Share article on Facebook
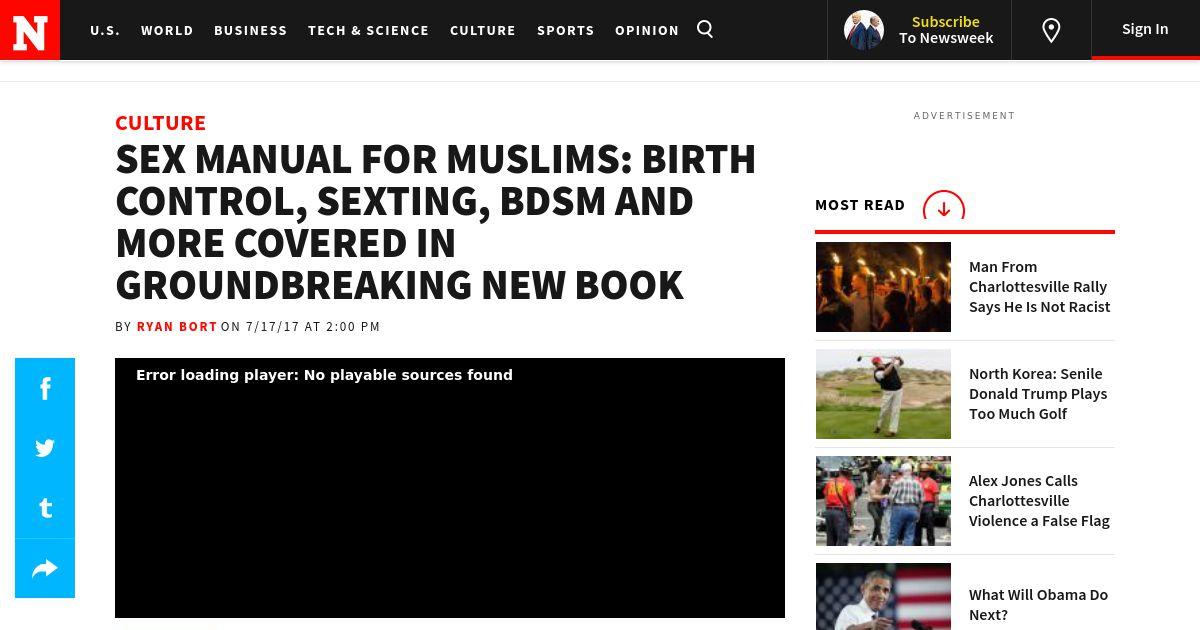This screenshot has height=630, width=1200. click(45, 388)
